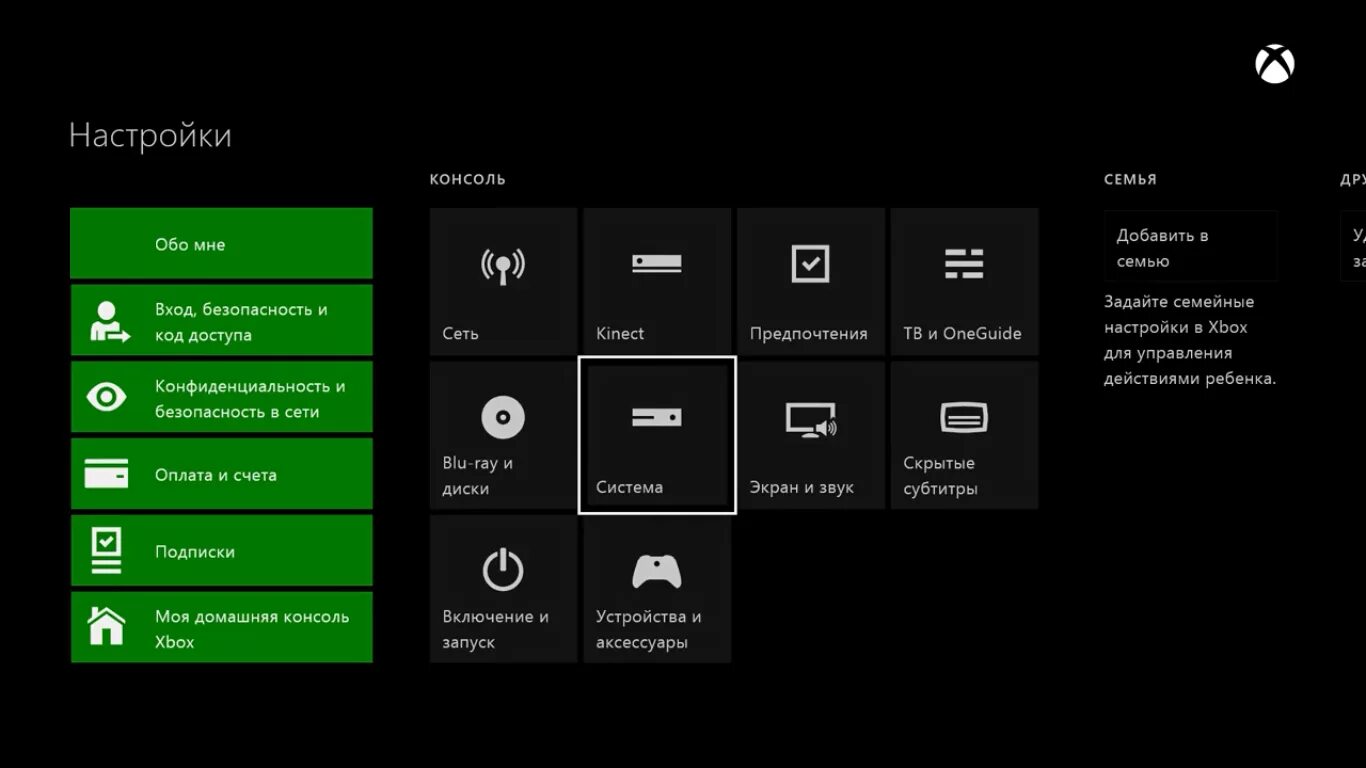The width and height of the screenshot is (1366, 768).
Task: Open Оплата и счета item
Action: click(221, 473)
